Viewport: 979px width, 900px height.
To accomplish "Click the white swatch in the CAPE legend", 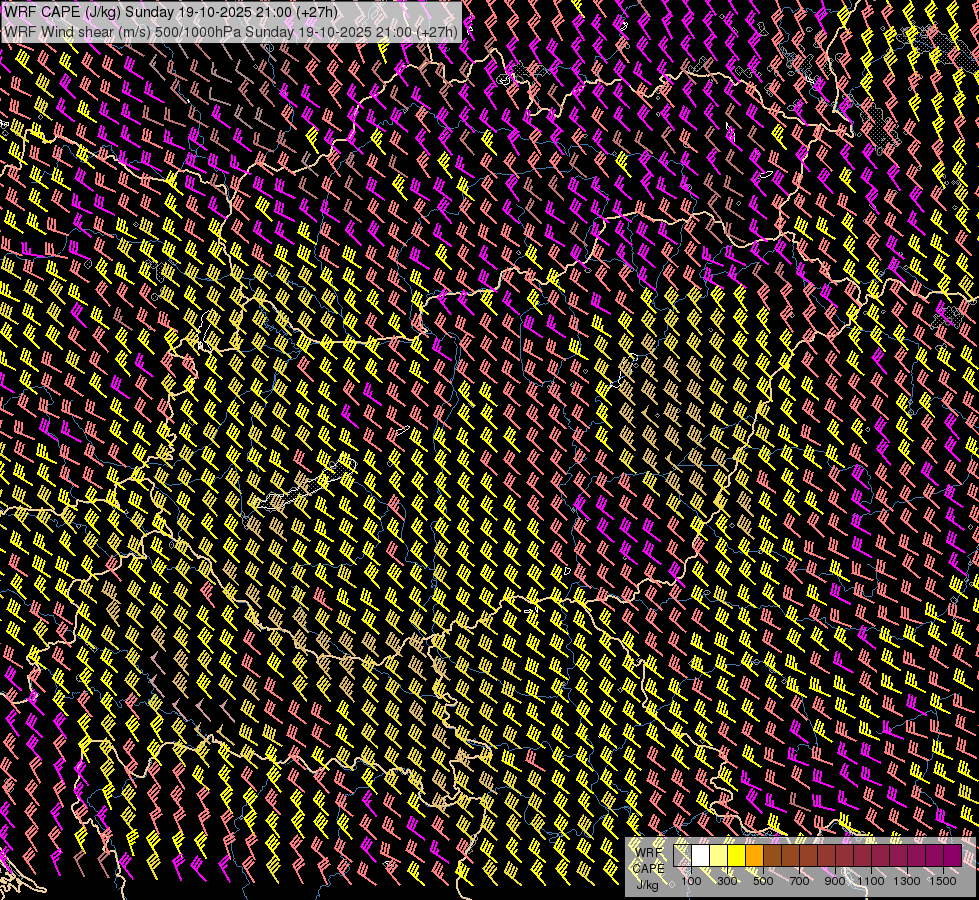I will point(700,856).
